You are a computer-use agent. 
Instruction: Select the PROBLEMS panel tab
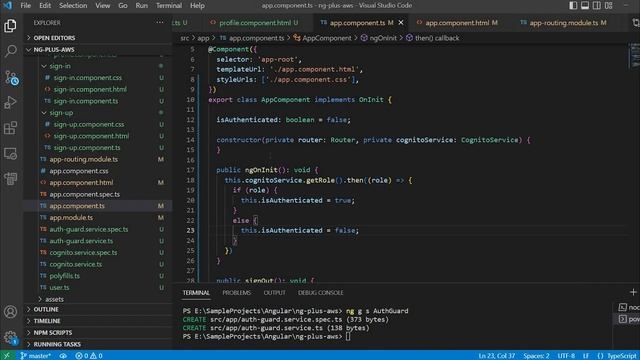coord(237,293)
